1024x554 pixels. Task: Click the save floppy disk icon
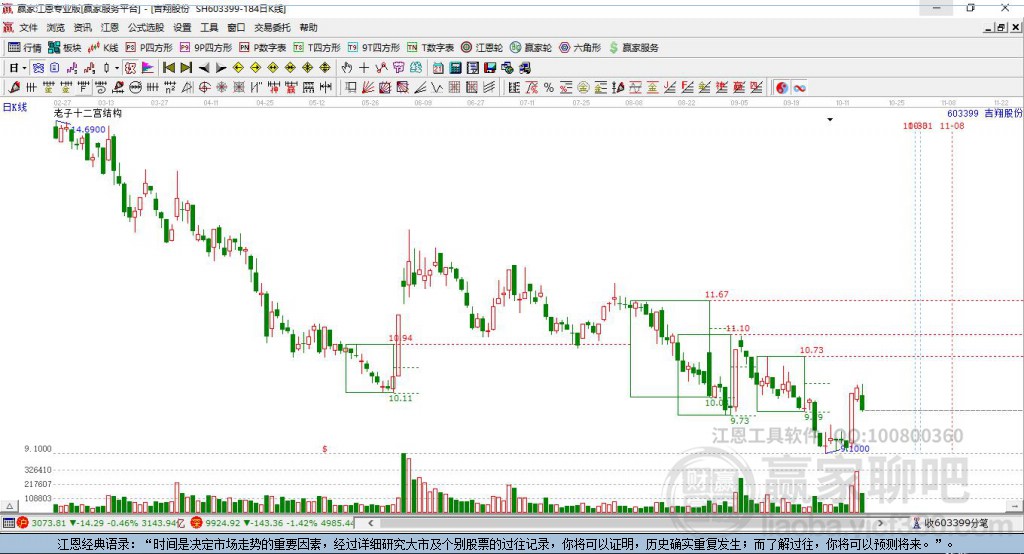pos(490,68)
